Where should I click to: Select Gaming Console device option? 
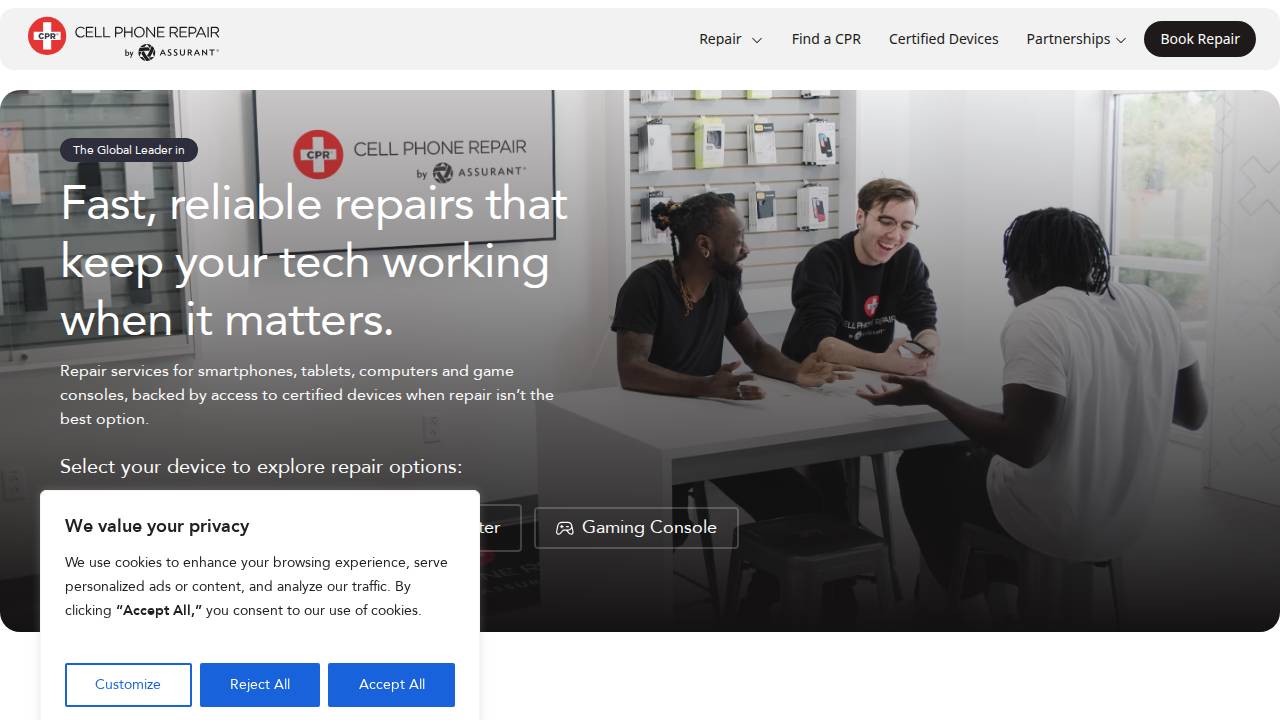(636, 528)
